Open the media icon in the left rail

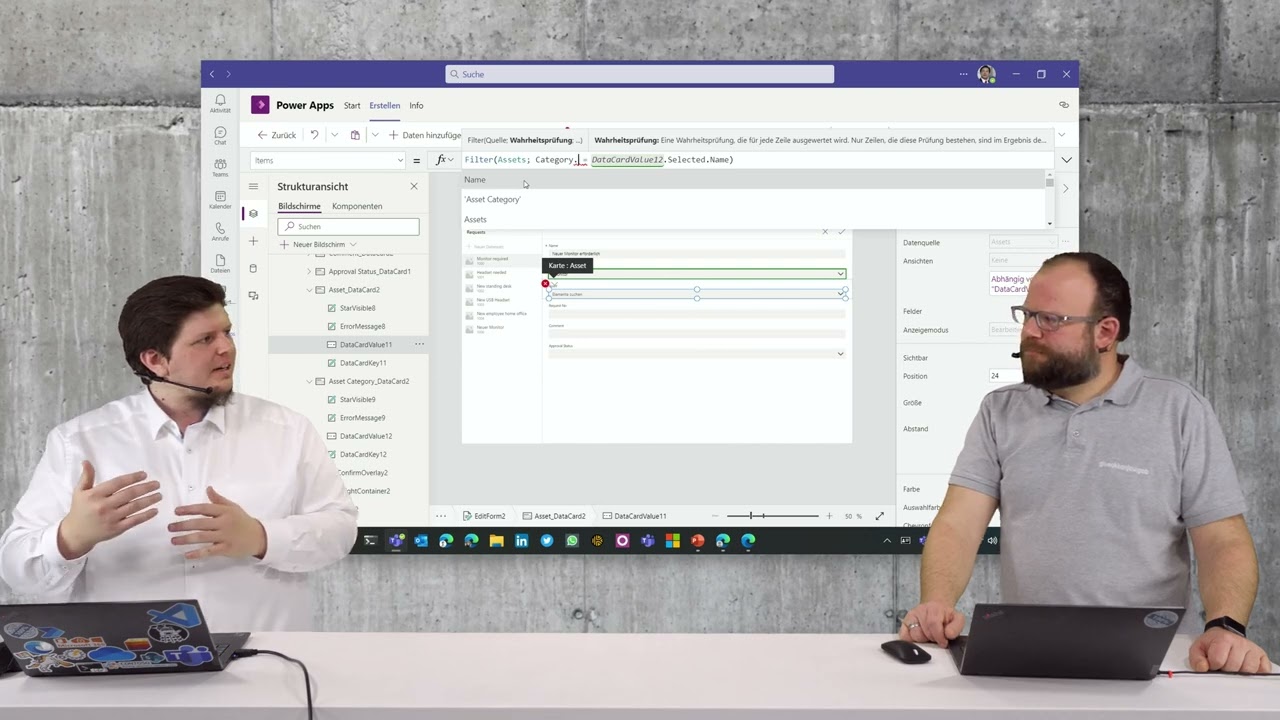coord(253,295)
